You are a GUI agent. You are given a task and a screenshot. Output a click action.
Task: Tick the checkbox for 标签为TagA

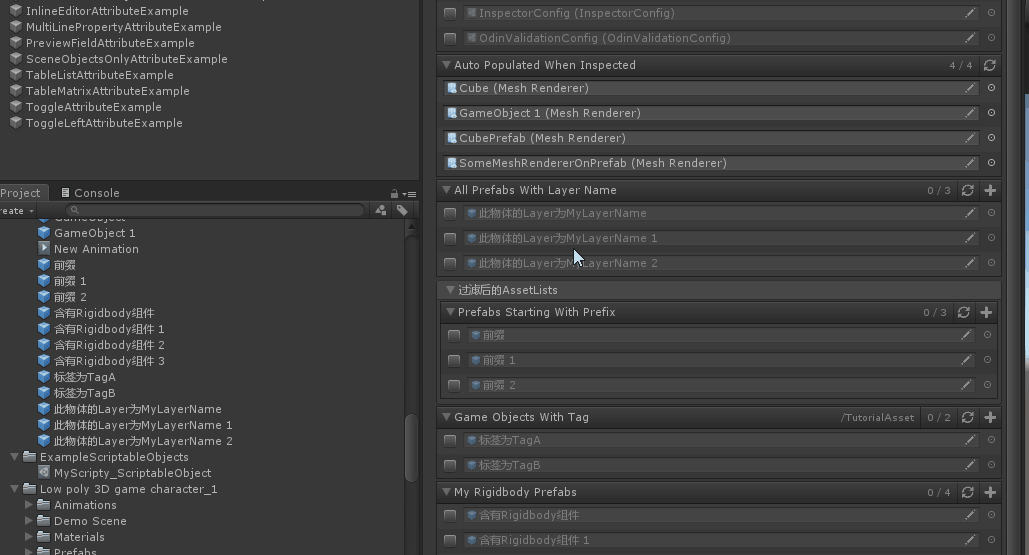click(450, 440)
